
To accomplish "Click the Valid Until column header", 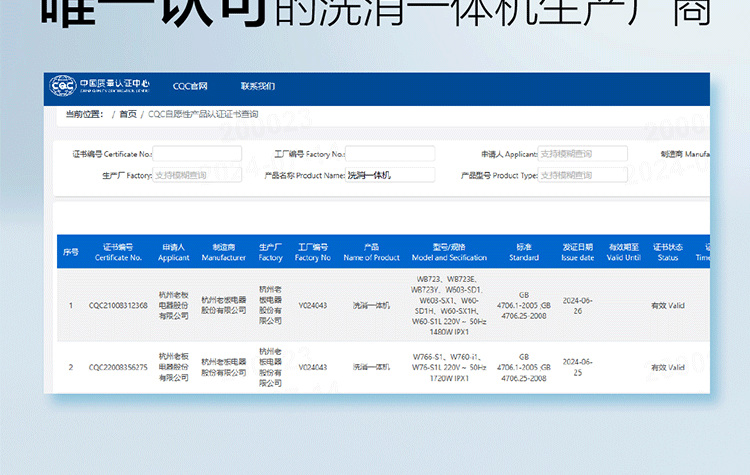I will (x=624, y=252).
